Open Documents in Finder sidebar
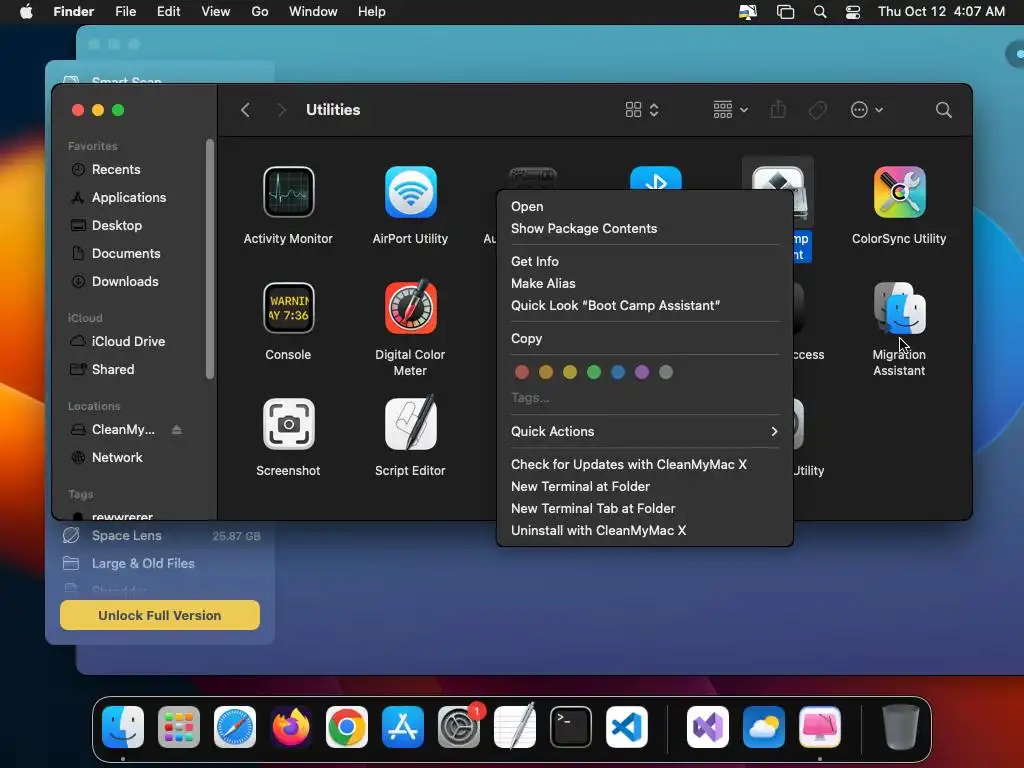The image size is (1024, 768). (x=135, y=253)
